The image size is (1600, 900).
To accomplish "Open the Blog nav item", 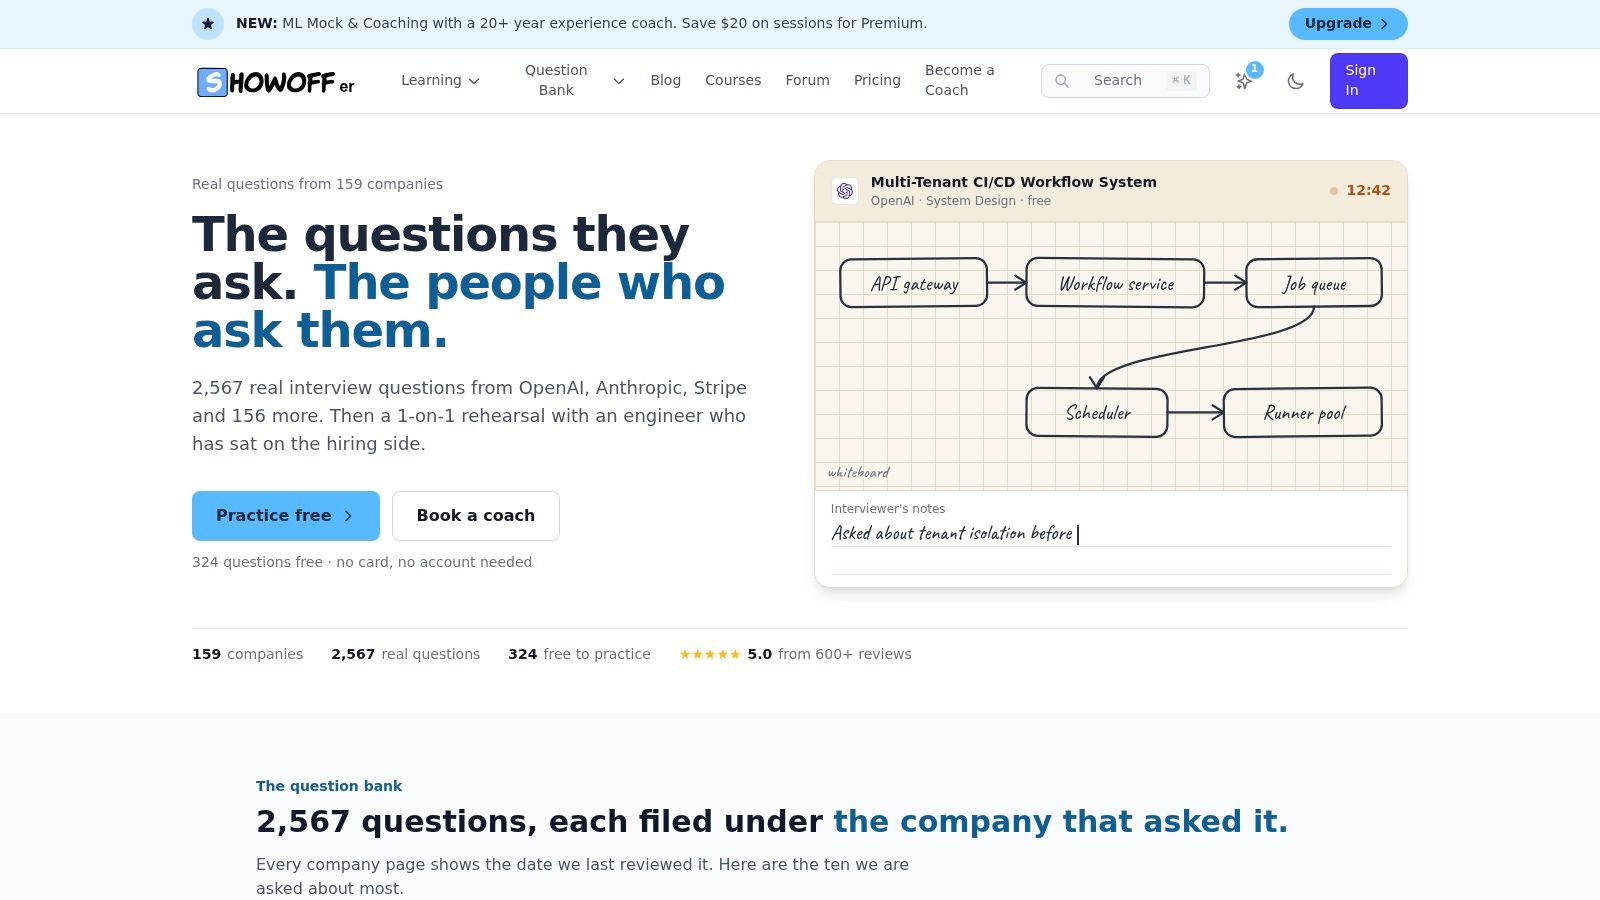I will 665,81.
